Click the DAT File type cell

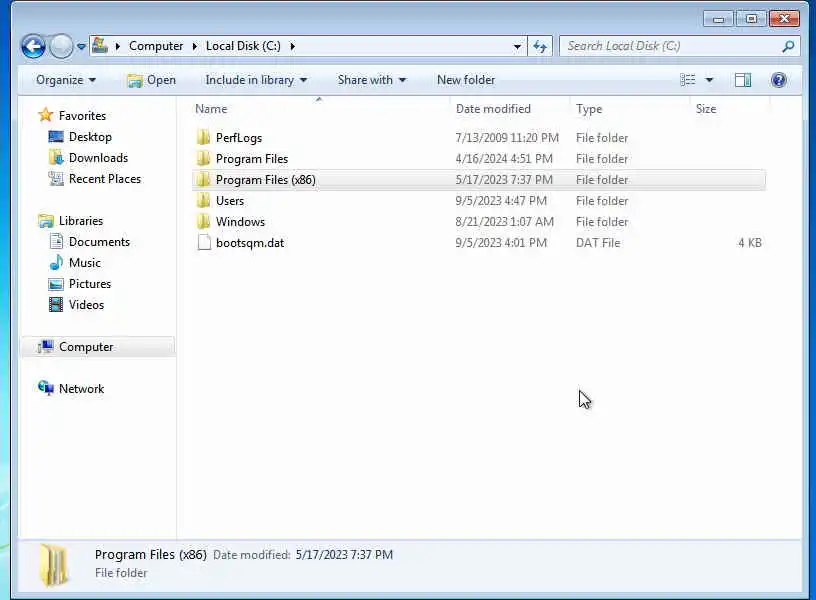click(x=598, y=242)
